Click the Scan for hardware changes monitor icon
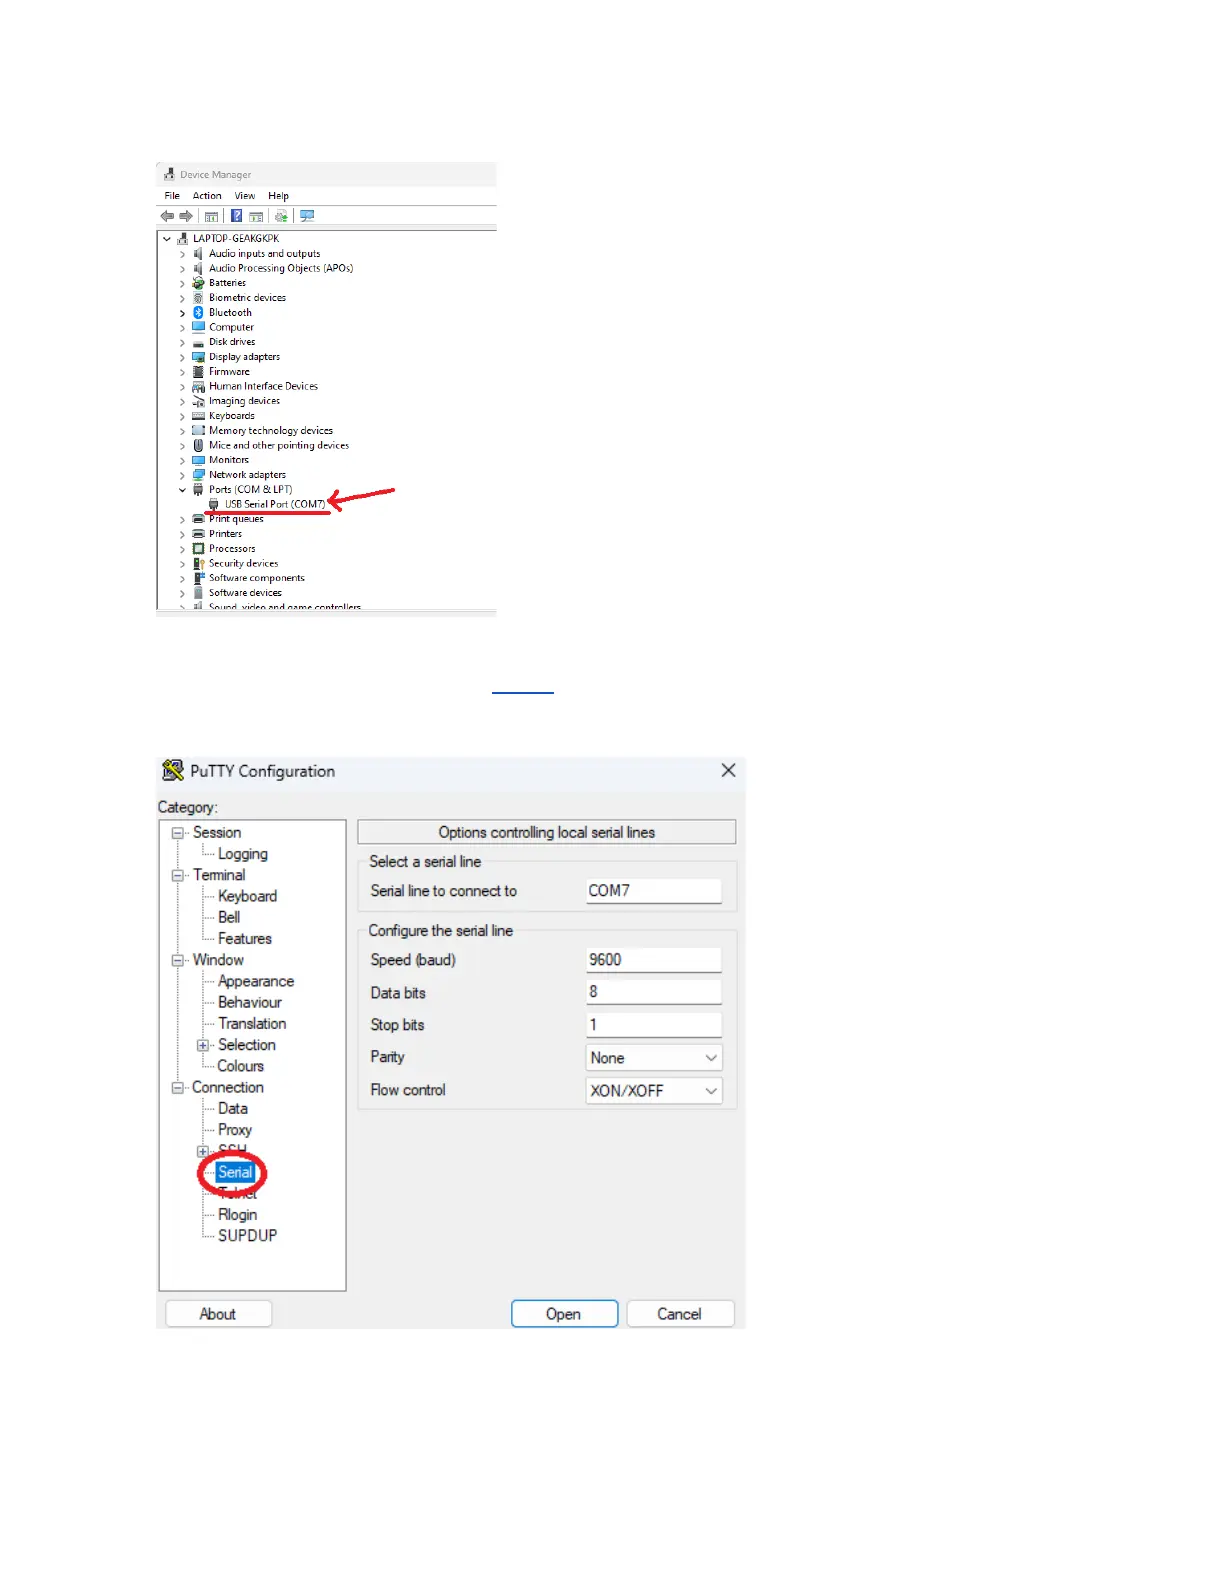 307,216
